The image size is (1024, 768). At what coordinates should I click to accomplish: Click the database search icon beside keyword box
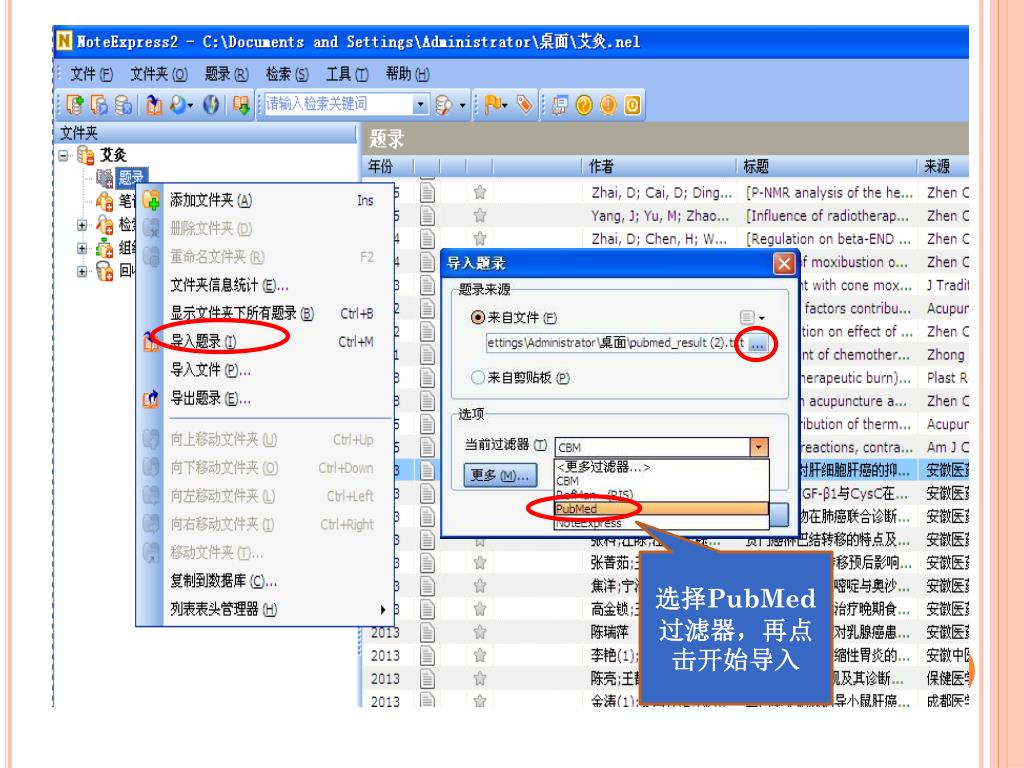443,104
